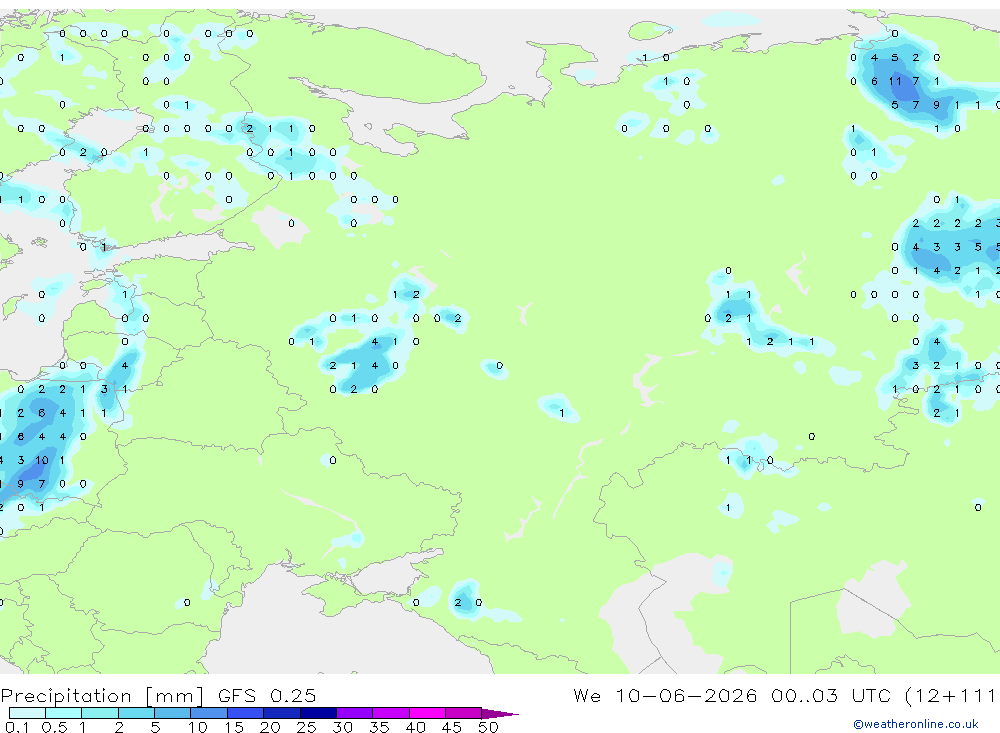Click the '(12+111' forecast offset text

tap(950, 695)
